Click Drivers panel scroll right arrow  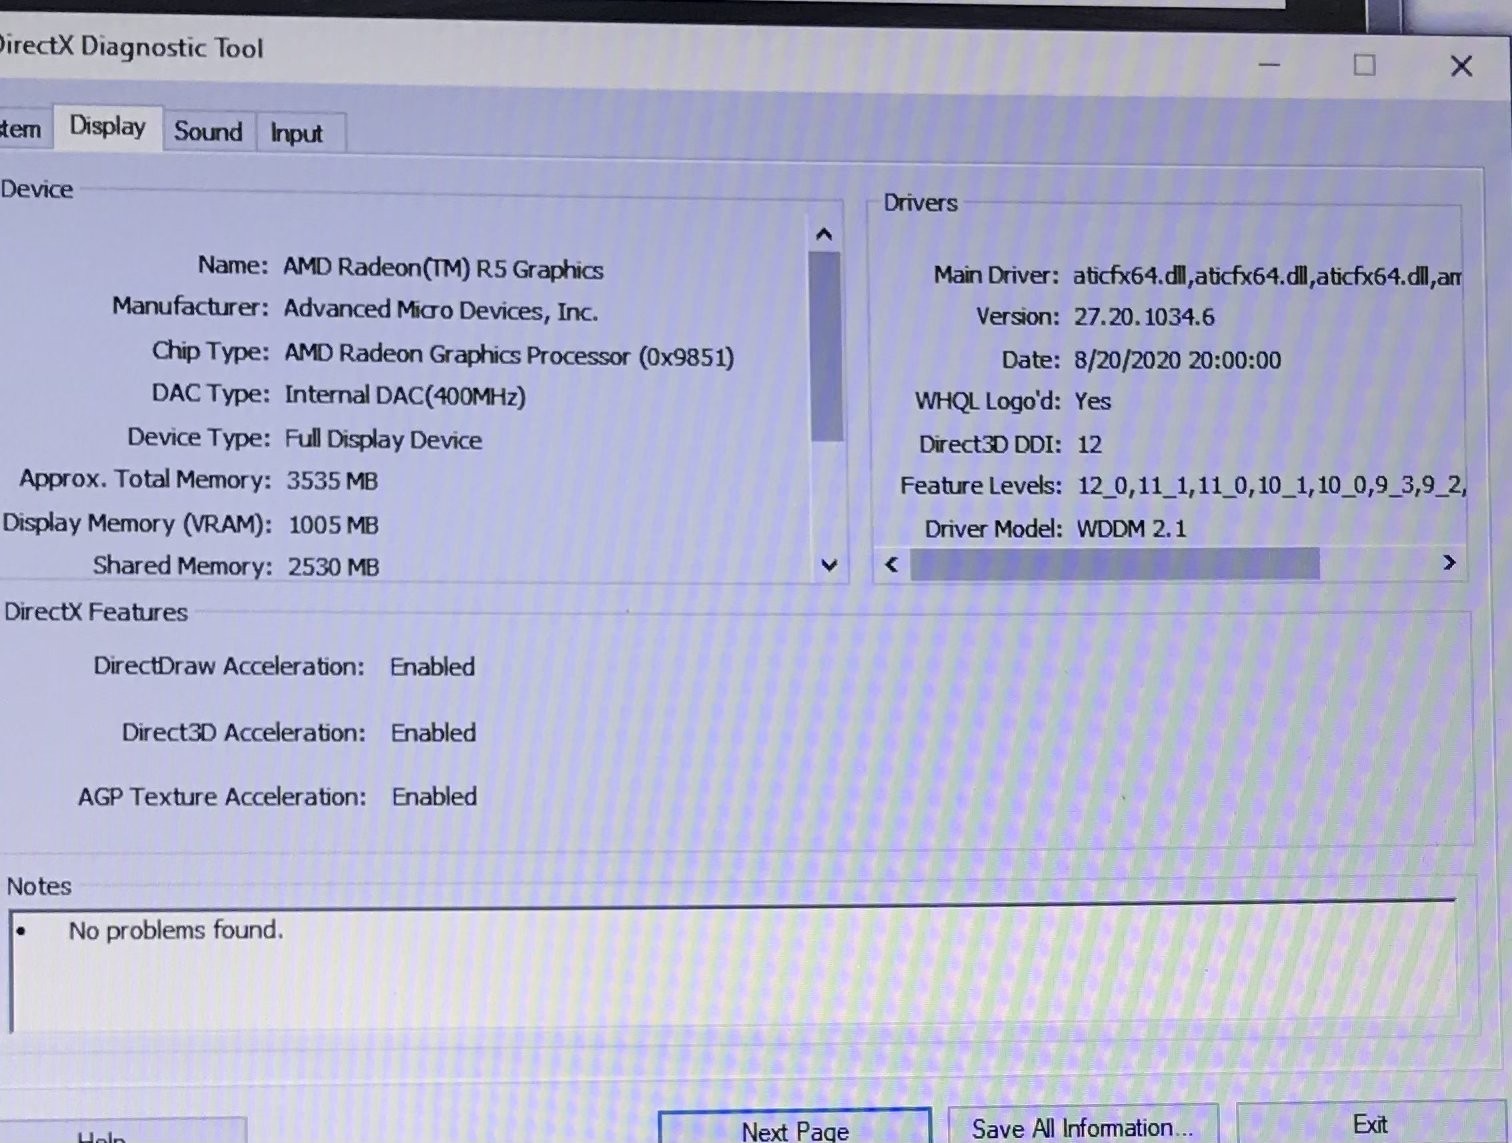[x=1448, y=563]
